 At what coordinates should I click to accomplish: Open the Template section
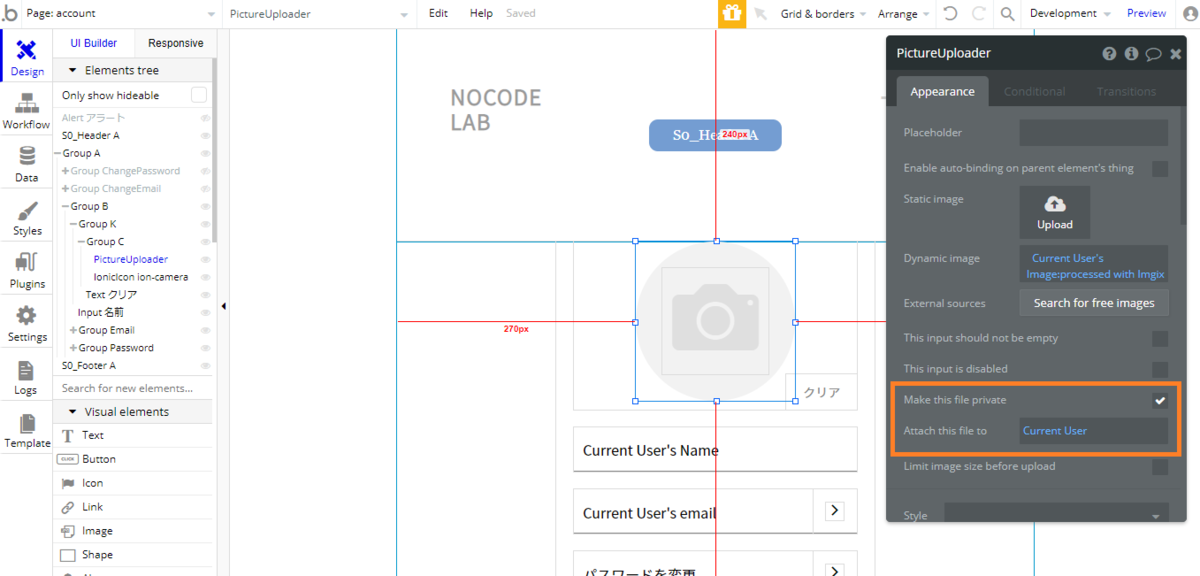click(27, 430)
